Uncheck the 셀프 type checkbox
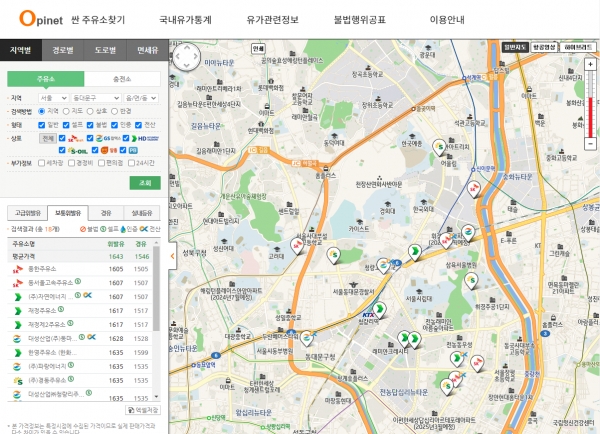 point(66,125)
